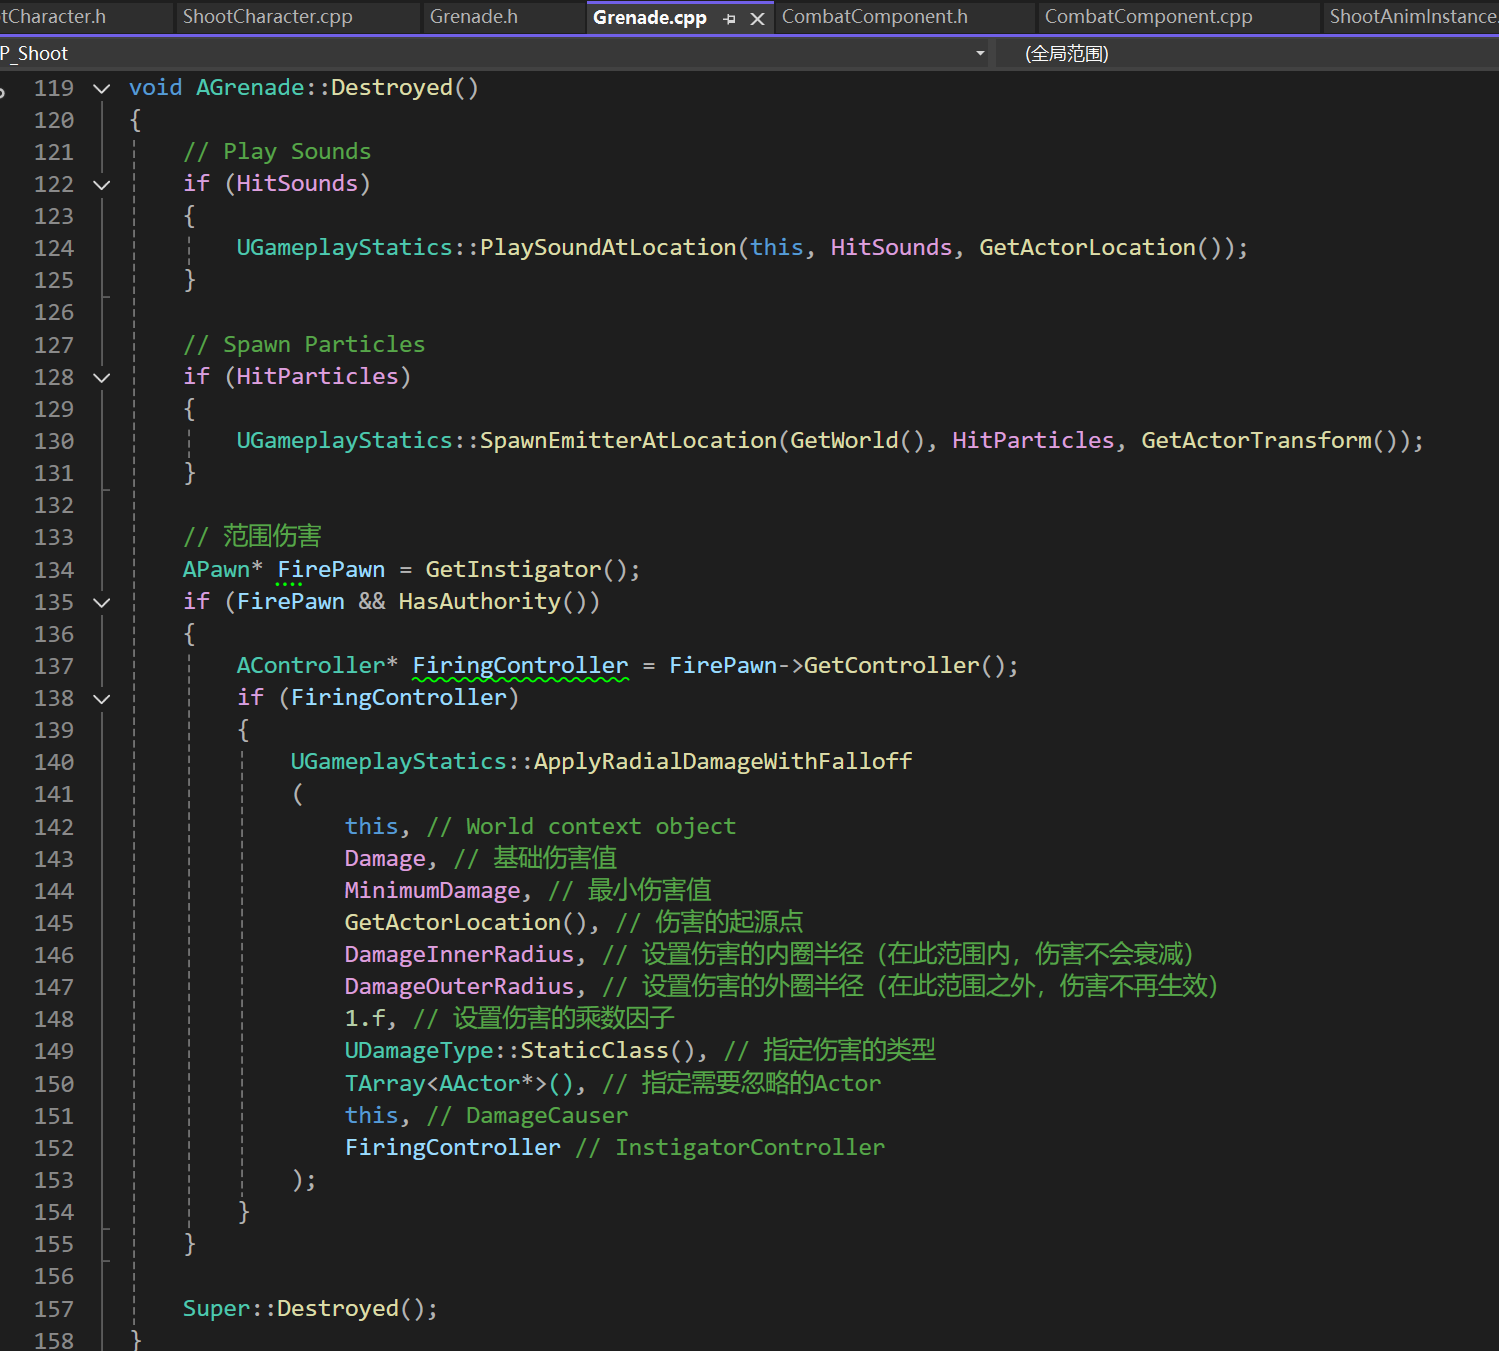
Task: Click the FirePawn variable declaration on line 134
Action: [331, 569]
